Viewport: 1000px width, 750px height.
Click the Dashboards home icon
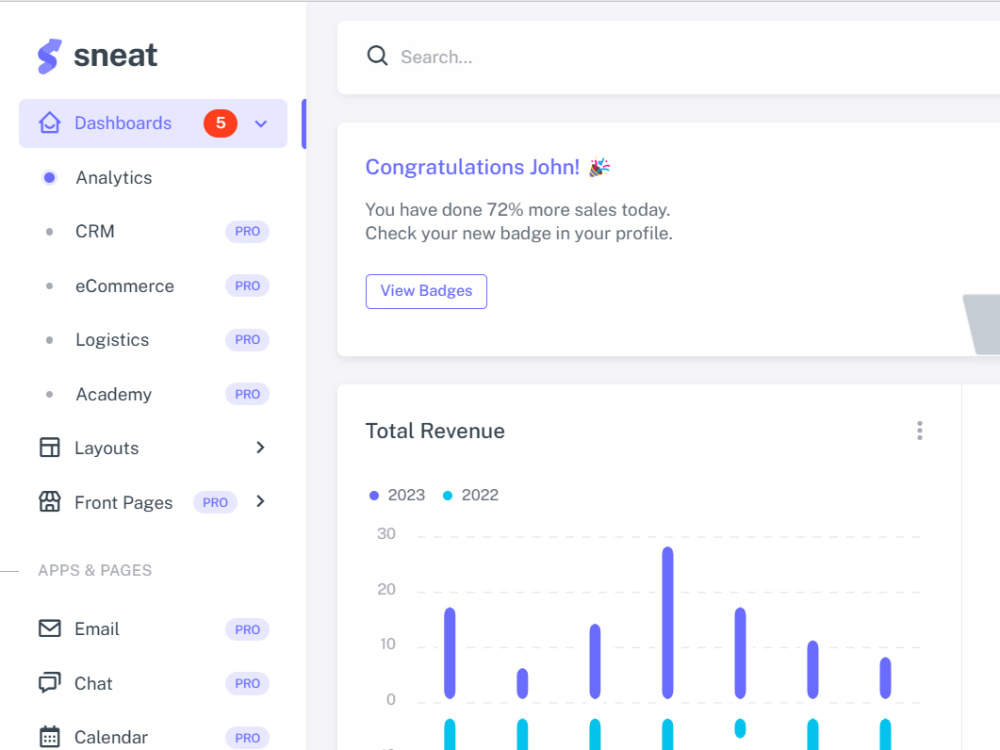pyautogui.click(x=50, y=122)
